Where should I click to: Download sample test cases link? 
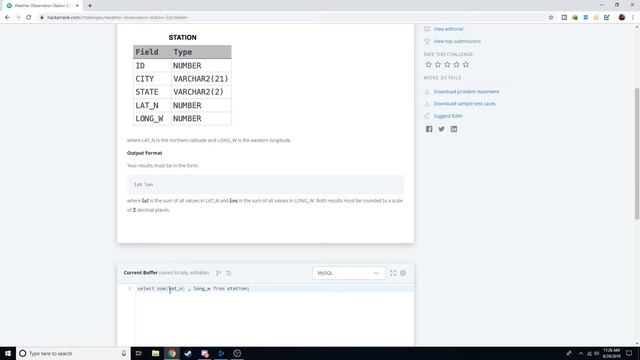(464, 104)
